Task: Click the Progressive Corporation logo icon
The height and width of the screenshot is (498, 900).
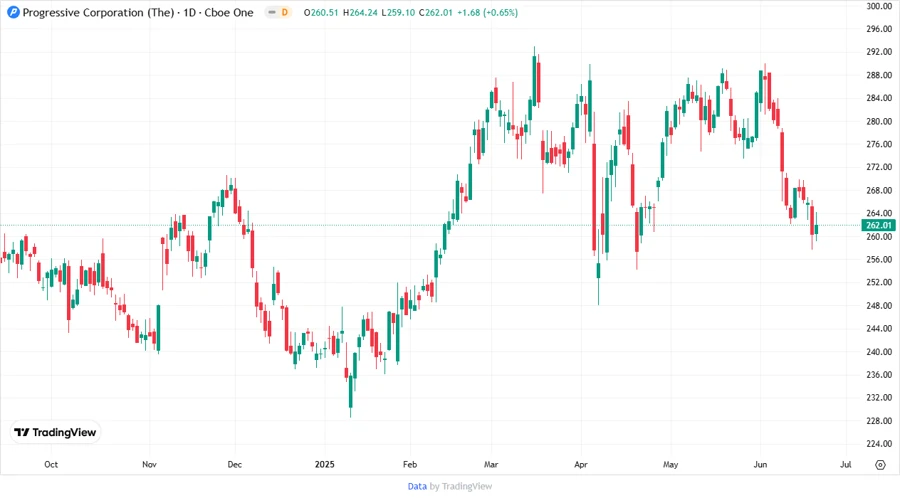Action: pos(13,12)
